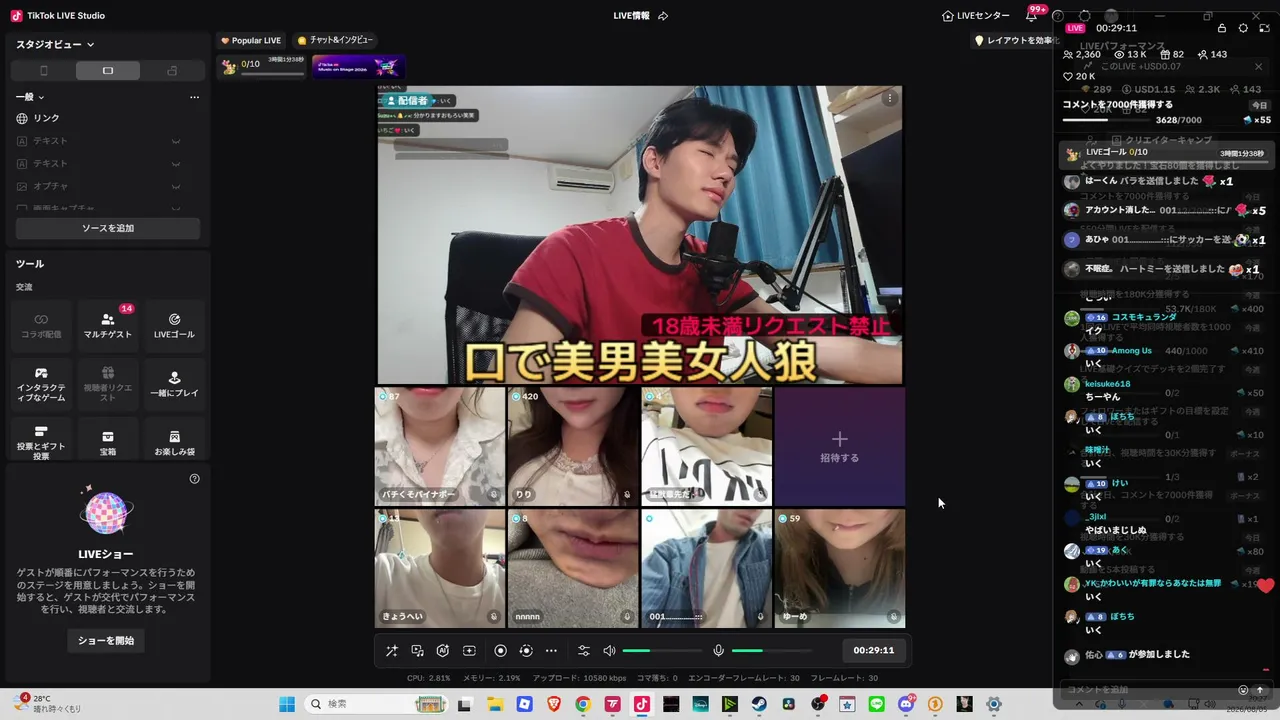
Task: Select the landscape layout tab
Action: pos(108,71)
